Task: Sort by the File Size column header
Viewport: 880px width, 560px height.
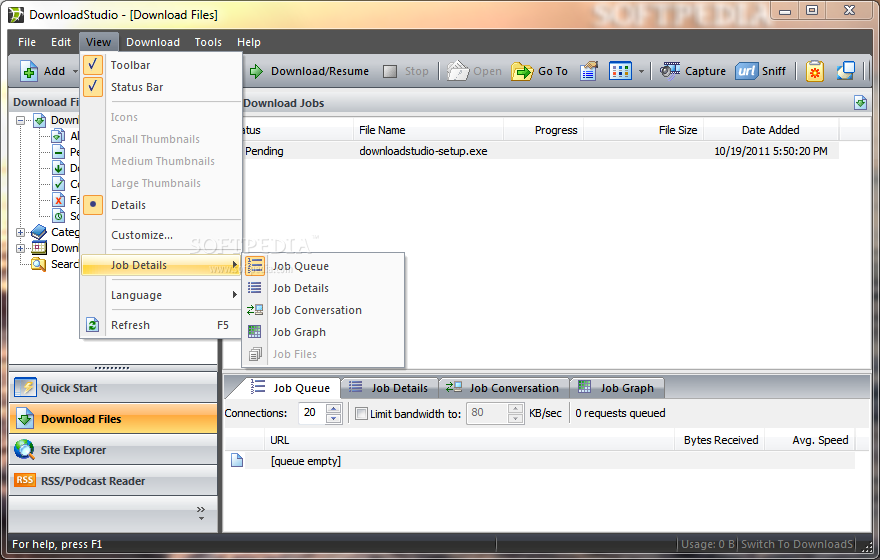Action: (x=643, y=130)
